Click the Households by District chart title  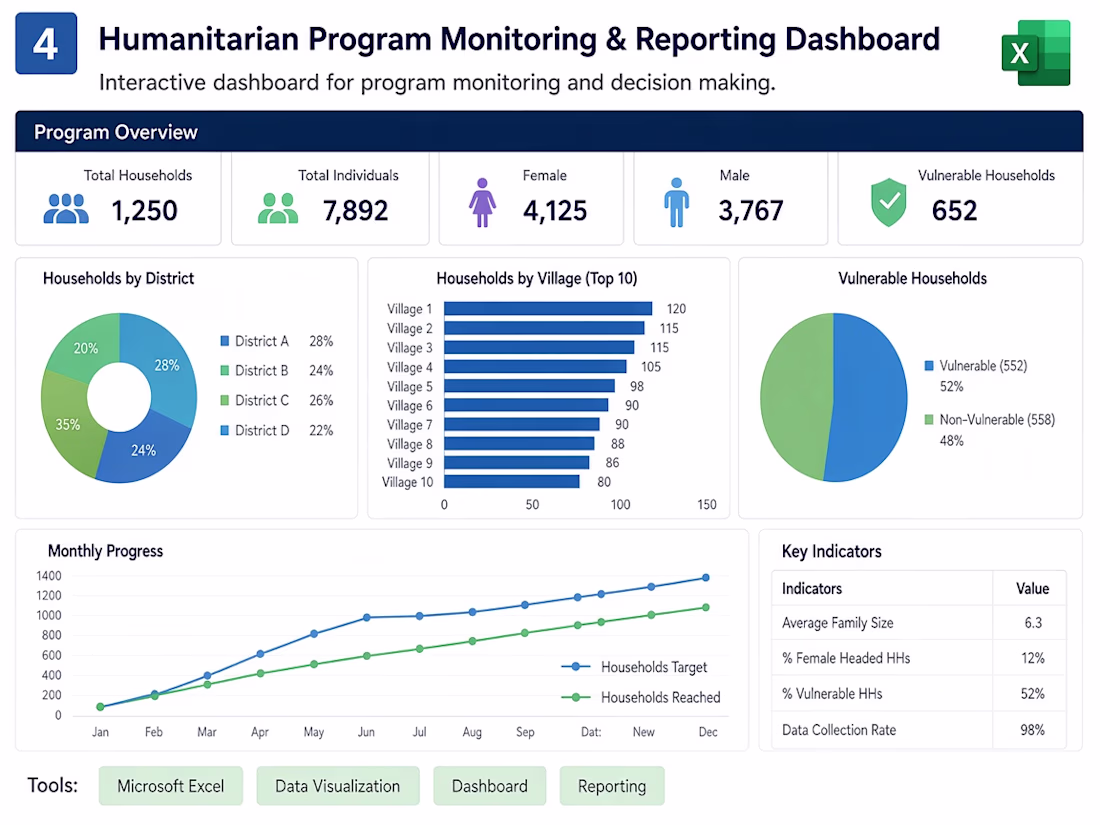[x=119, y=279]
